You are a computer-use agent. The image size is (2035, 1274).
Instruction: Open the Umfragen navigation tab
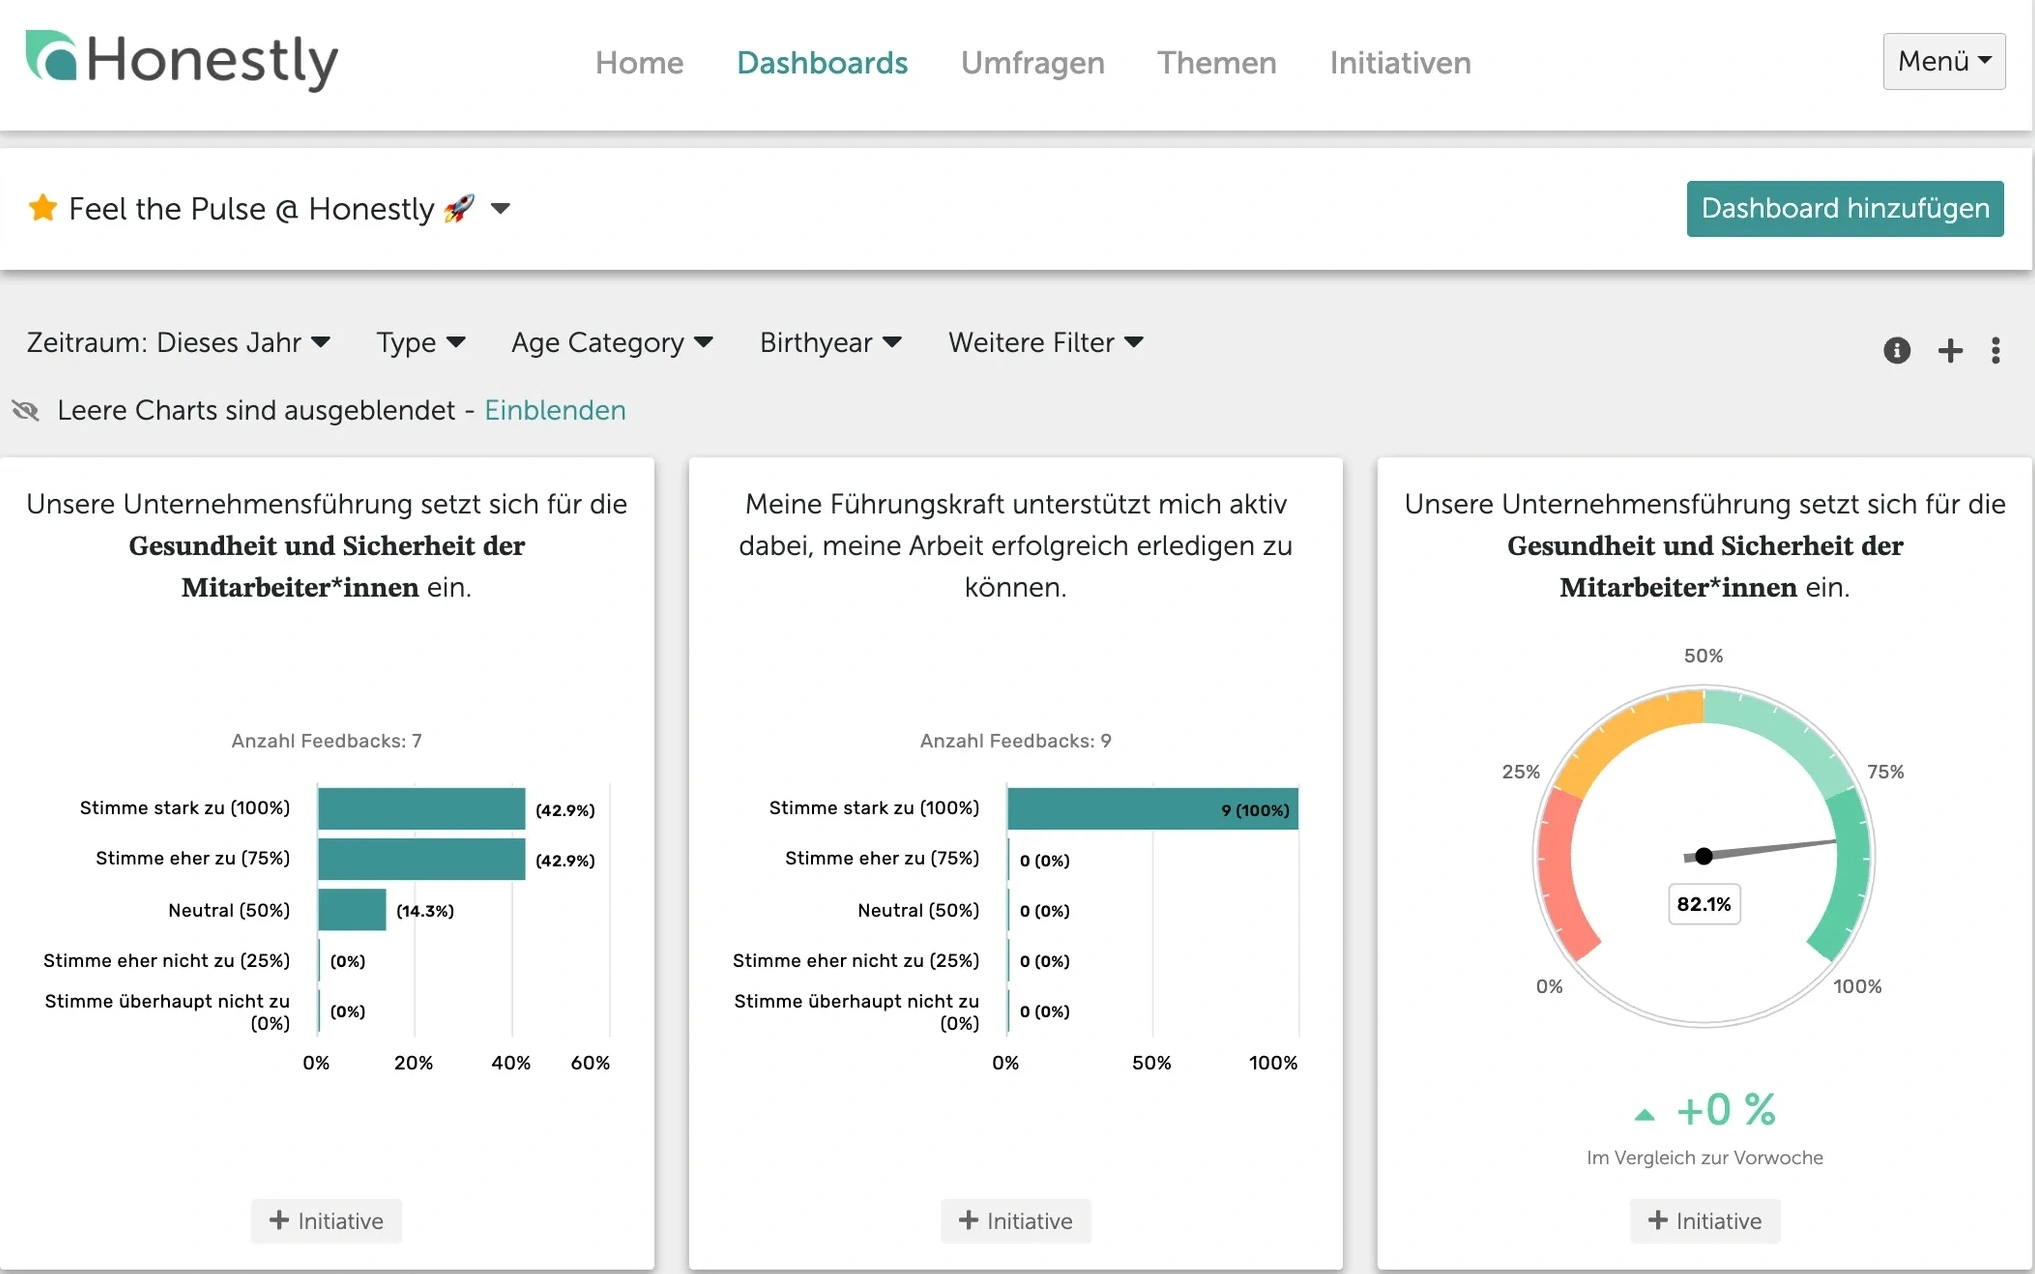point(1033,62)
